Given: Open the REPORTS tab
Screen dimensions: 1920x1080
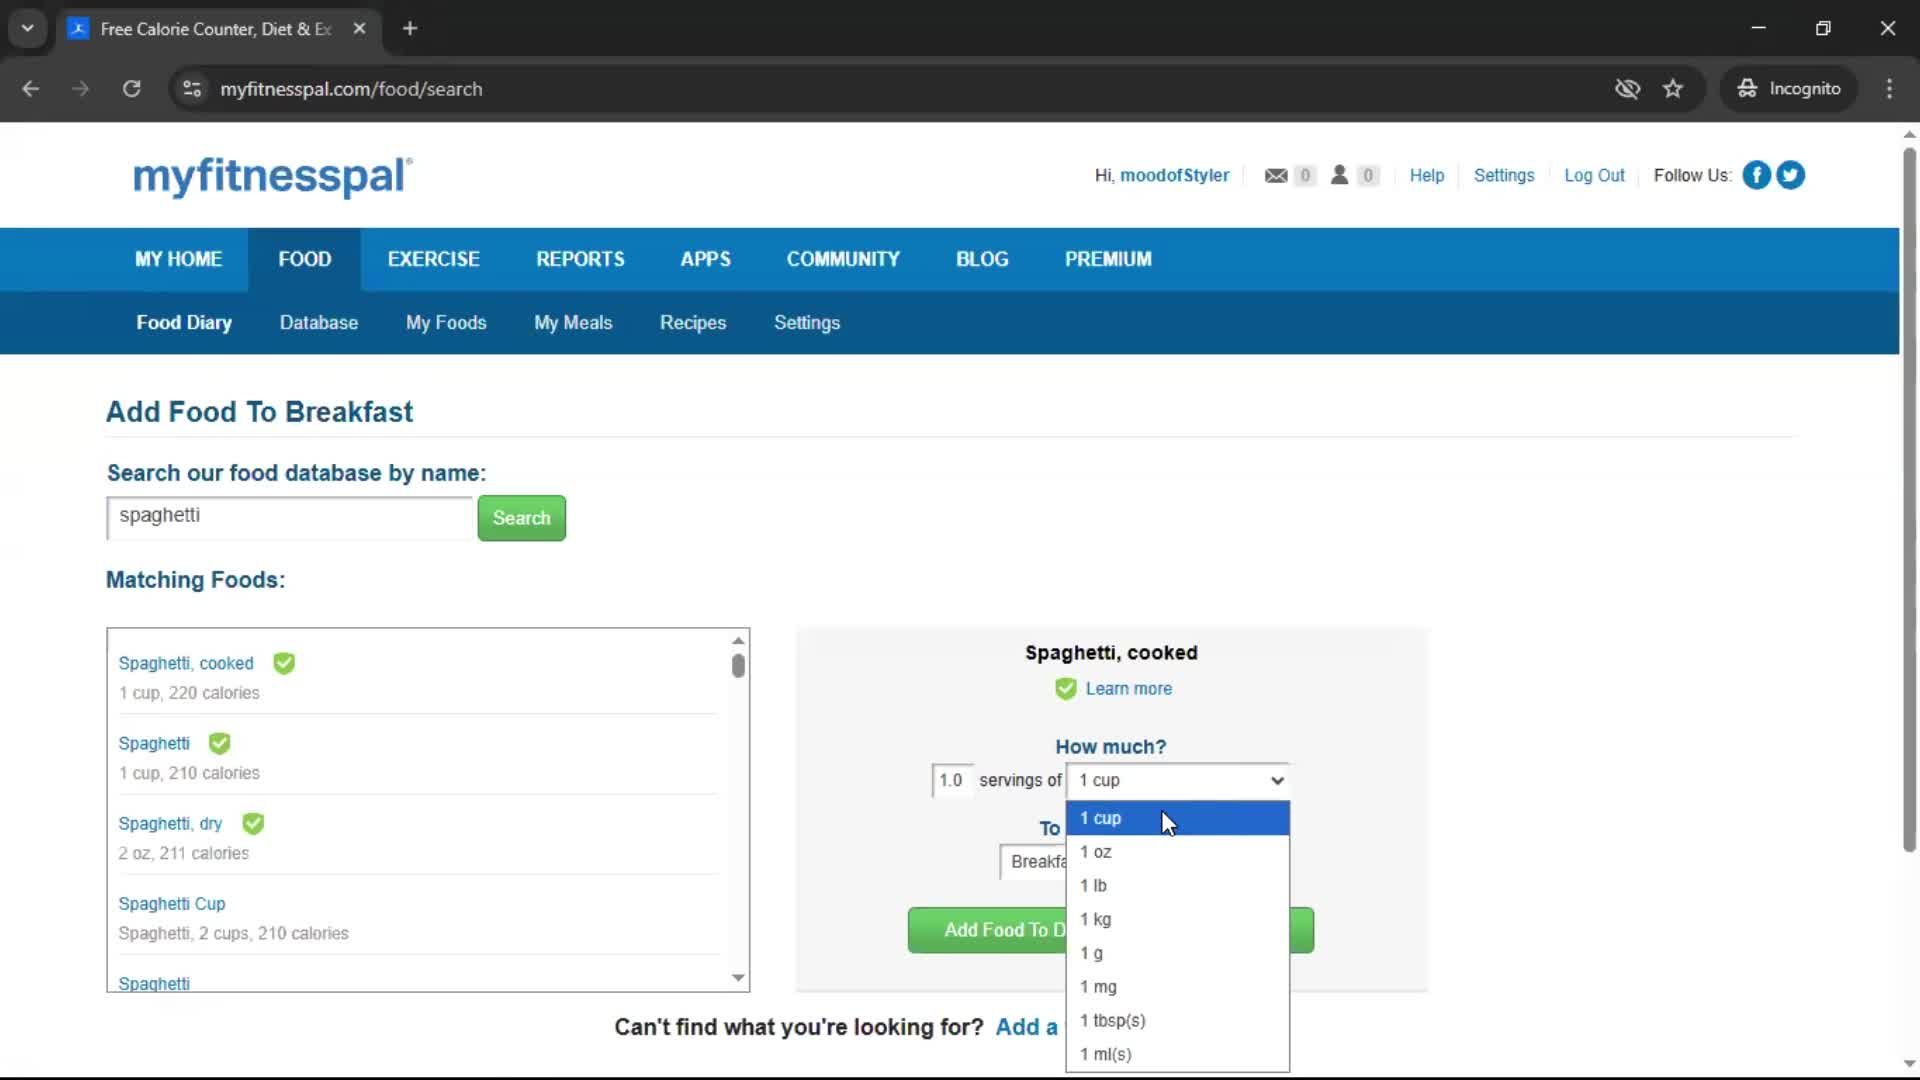Looking at the screenshot, I should pos(580,259).
